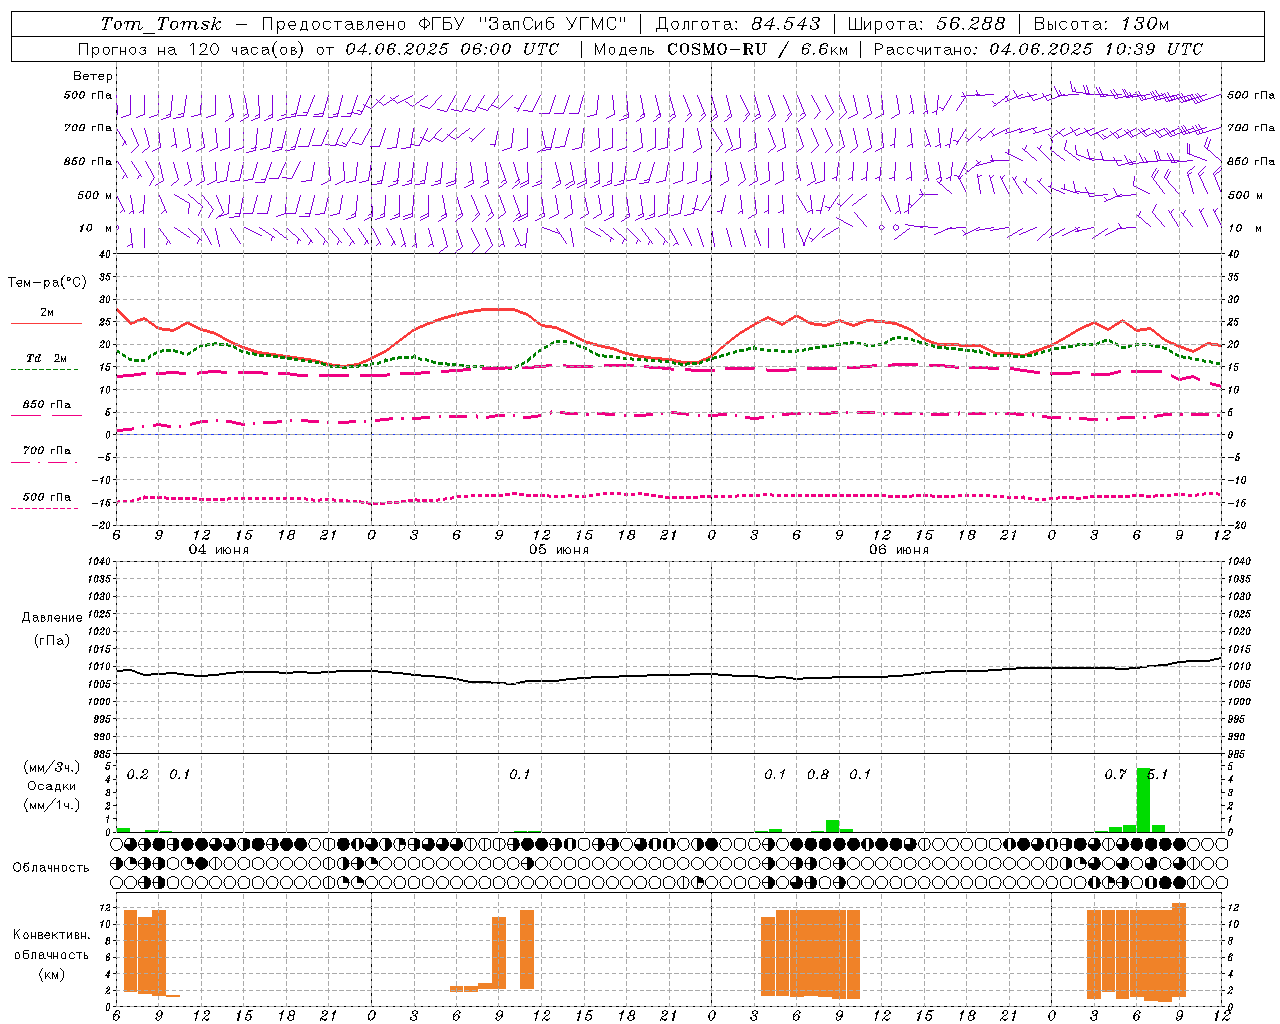This screenshot has width=1280, height=1024.
Task: Click the precipitation value "5.1"
Action: (1158, 774)
